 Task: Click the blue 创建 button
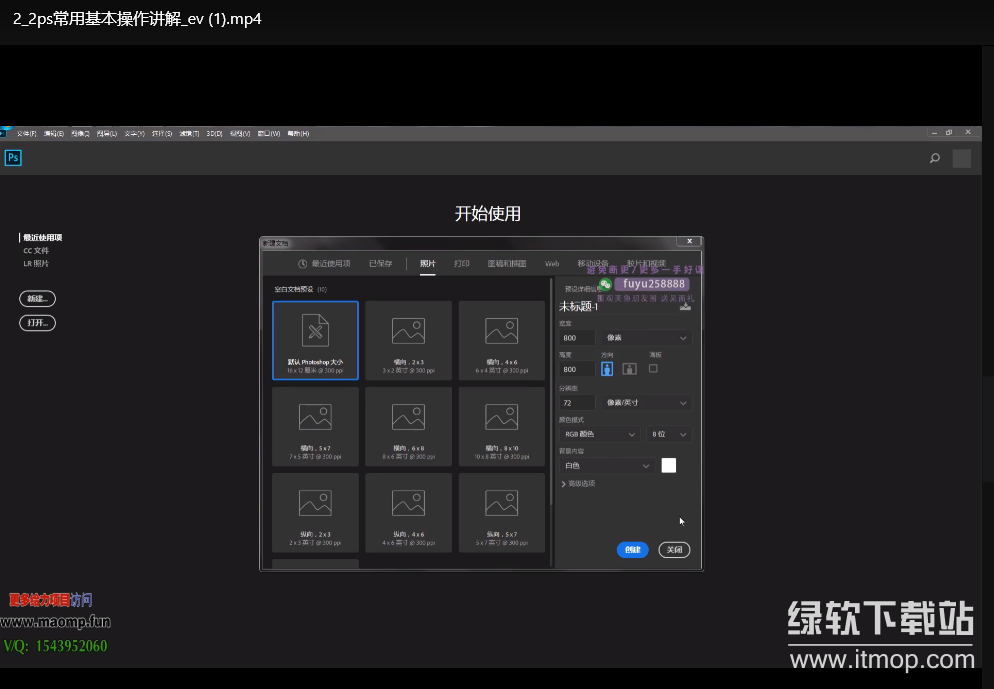[x=633, y=550]
